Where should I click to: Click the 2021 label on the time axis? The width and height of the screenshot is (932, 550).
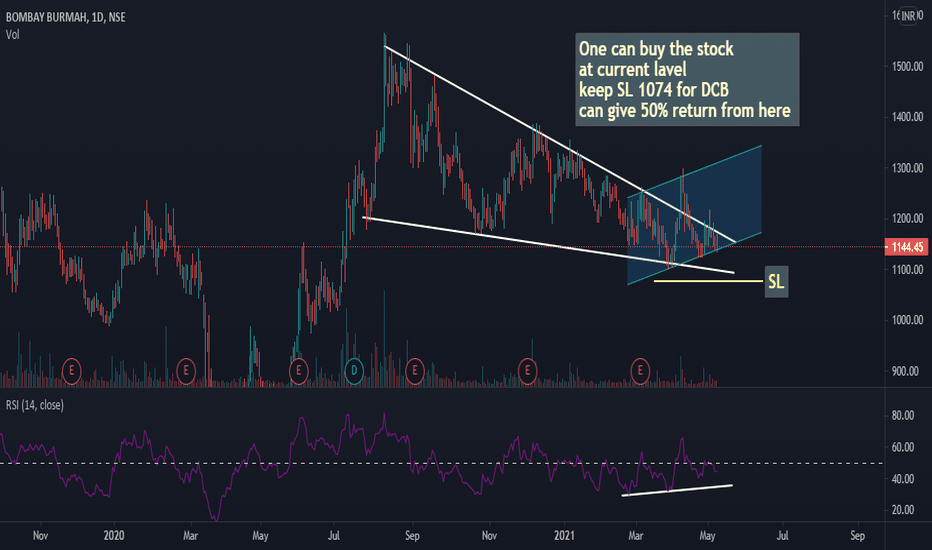pos(564,536)
